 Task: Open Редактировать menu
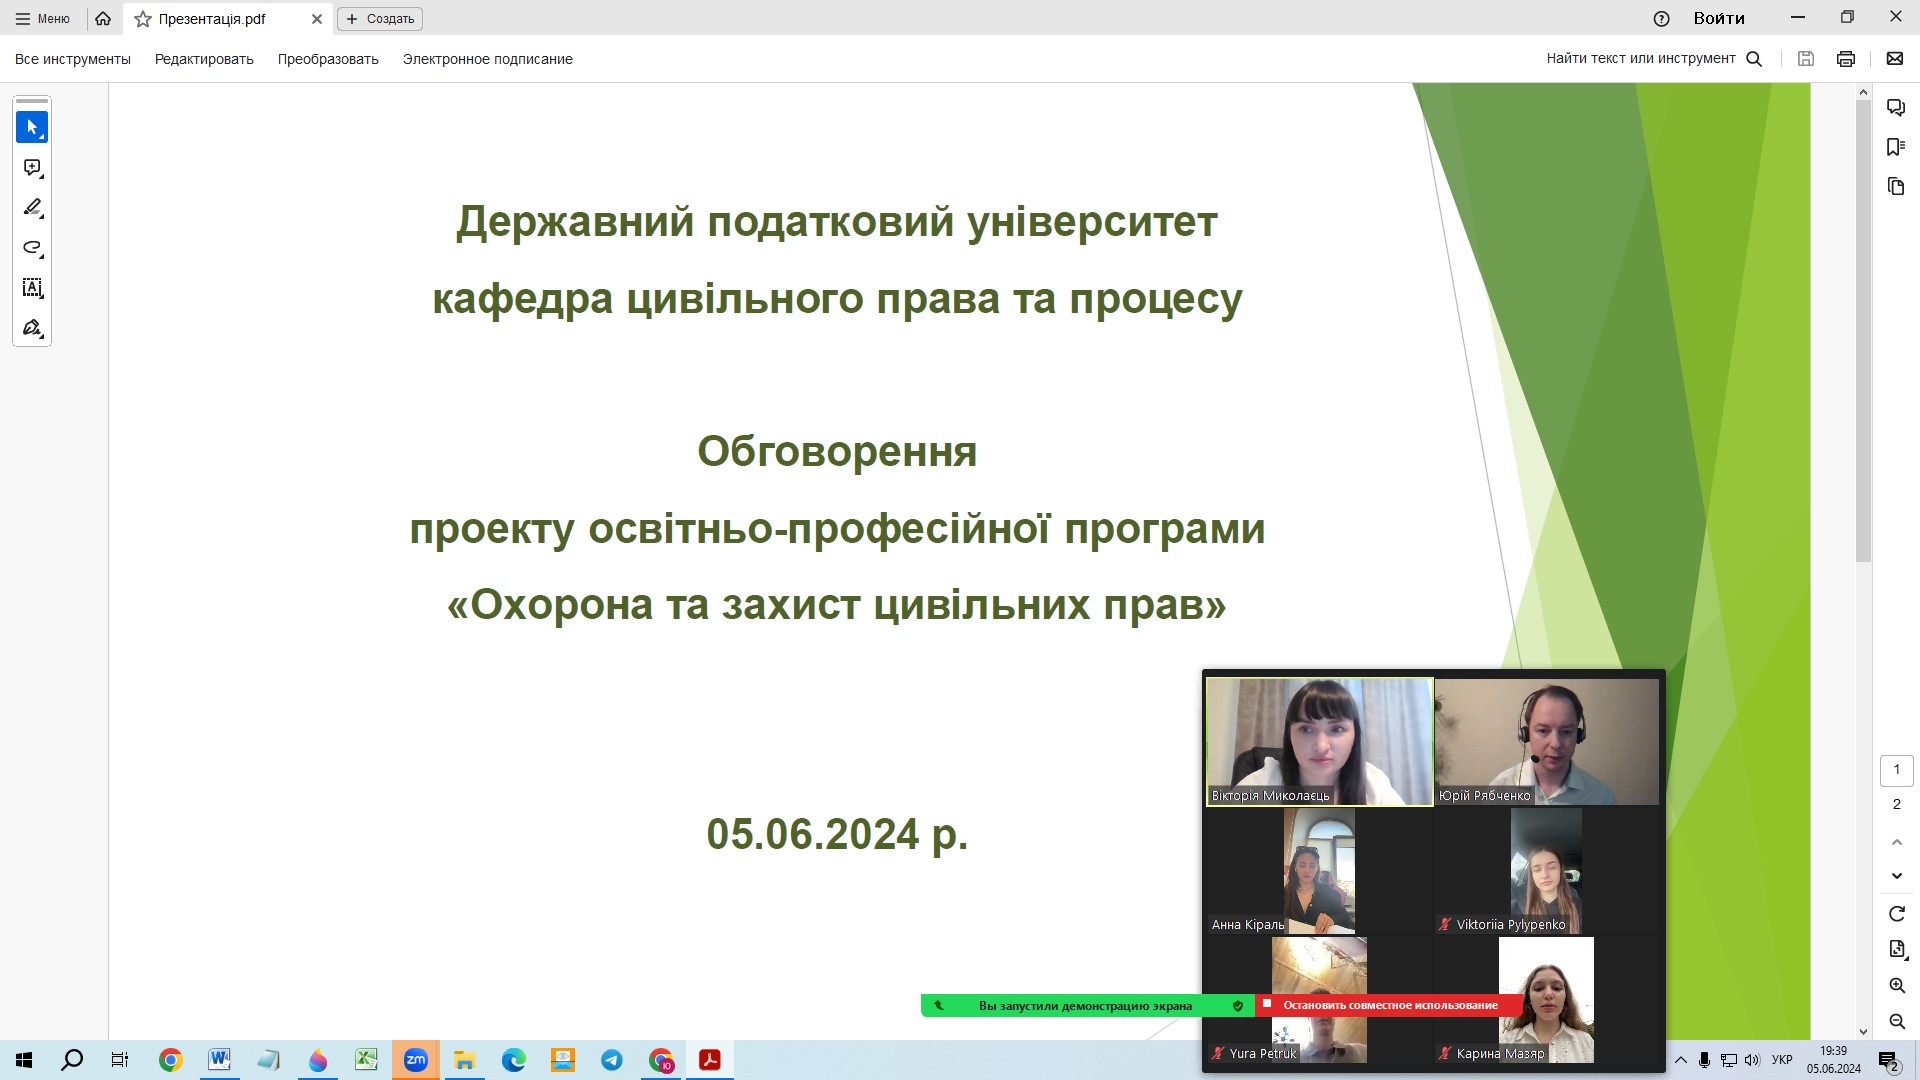coord(204,59)
